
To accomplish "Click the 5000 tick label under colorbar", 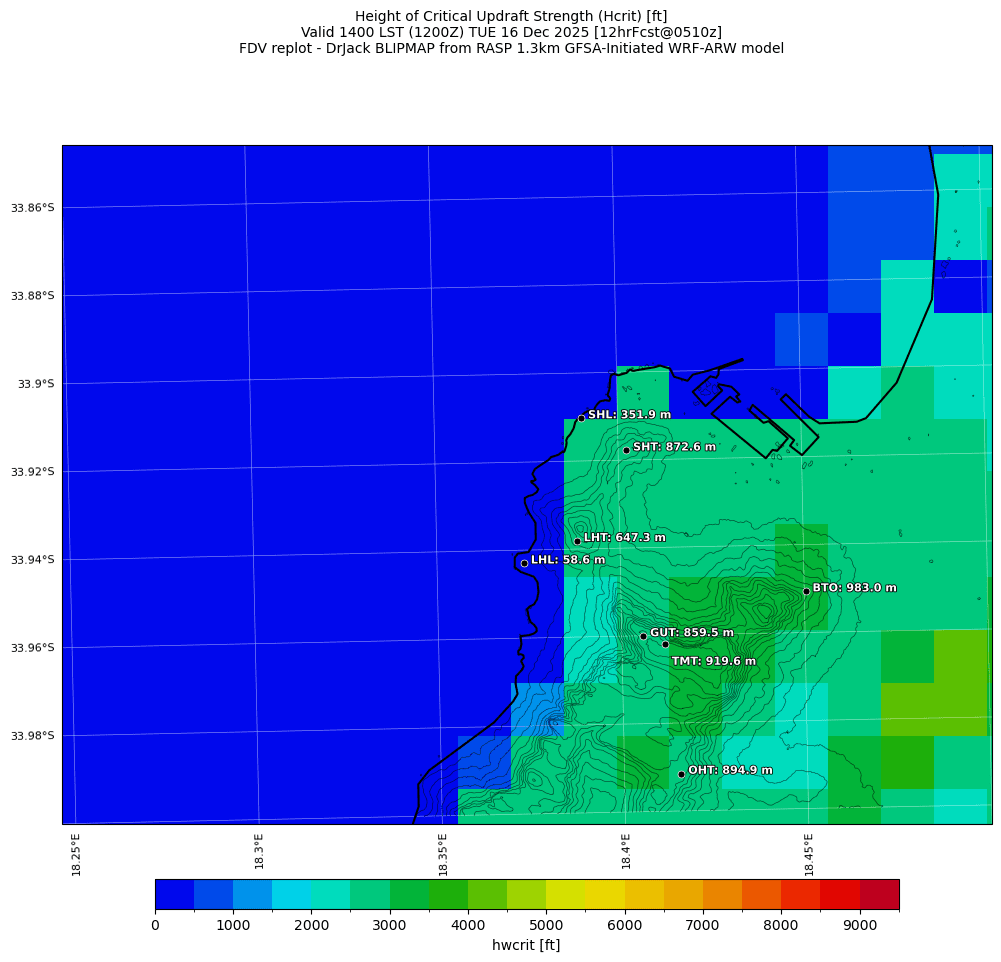I will click(x=546, y=926).
